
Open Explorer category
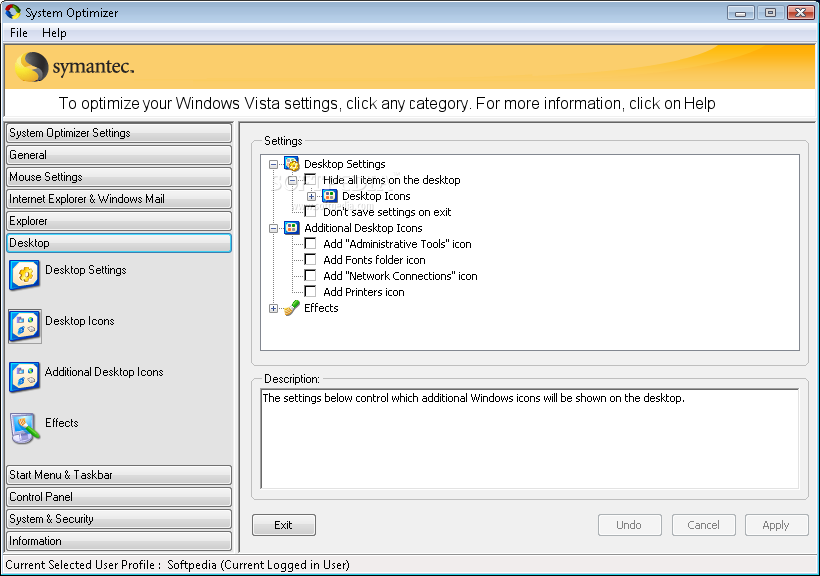click(119, 221)
